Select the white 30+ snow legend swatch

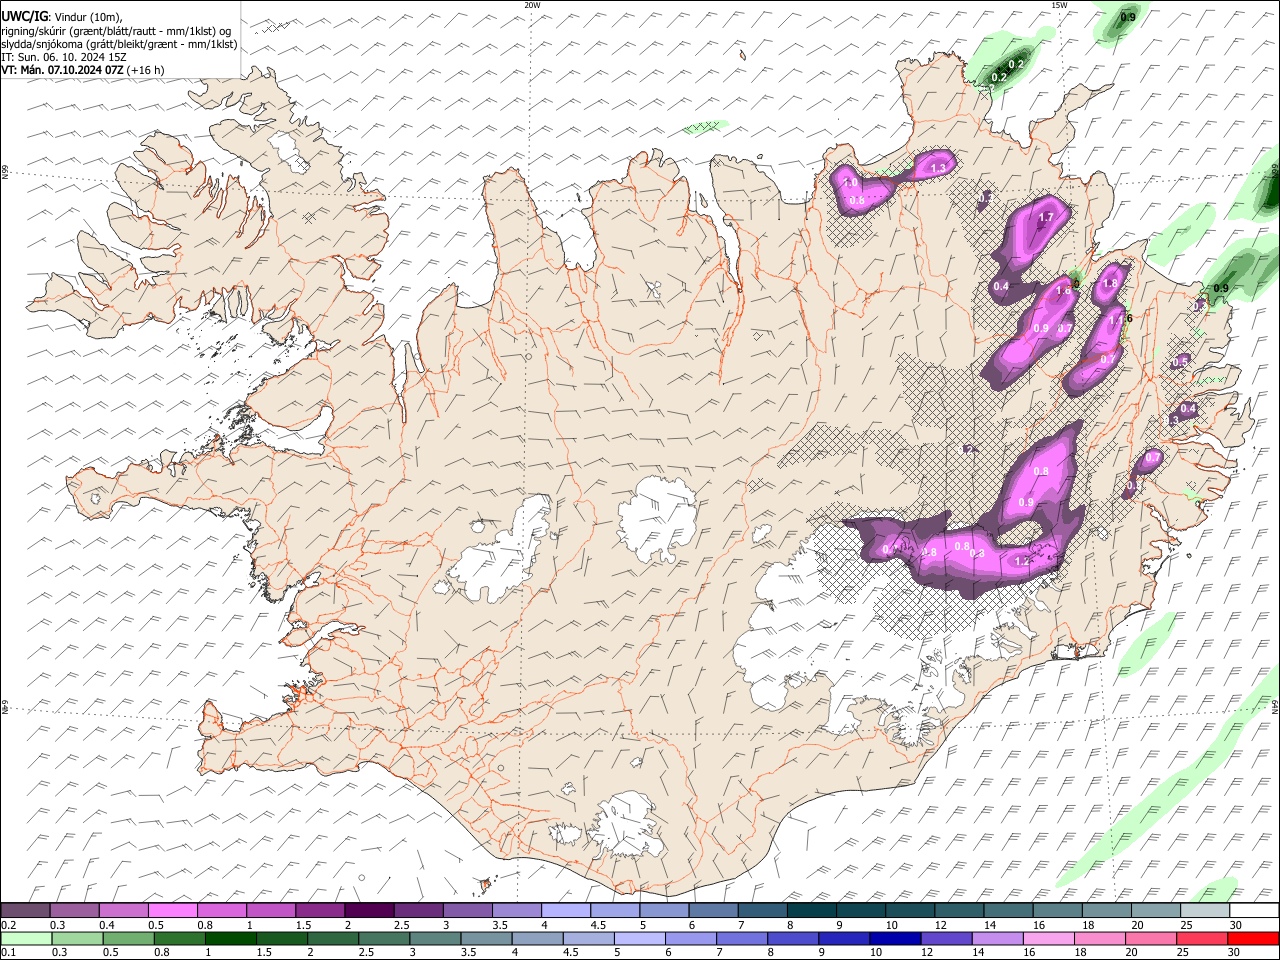pos(1253,911)
